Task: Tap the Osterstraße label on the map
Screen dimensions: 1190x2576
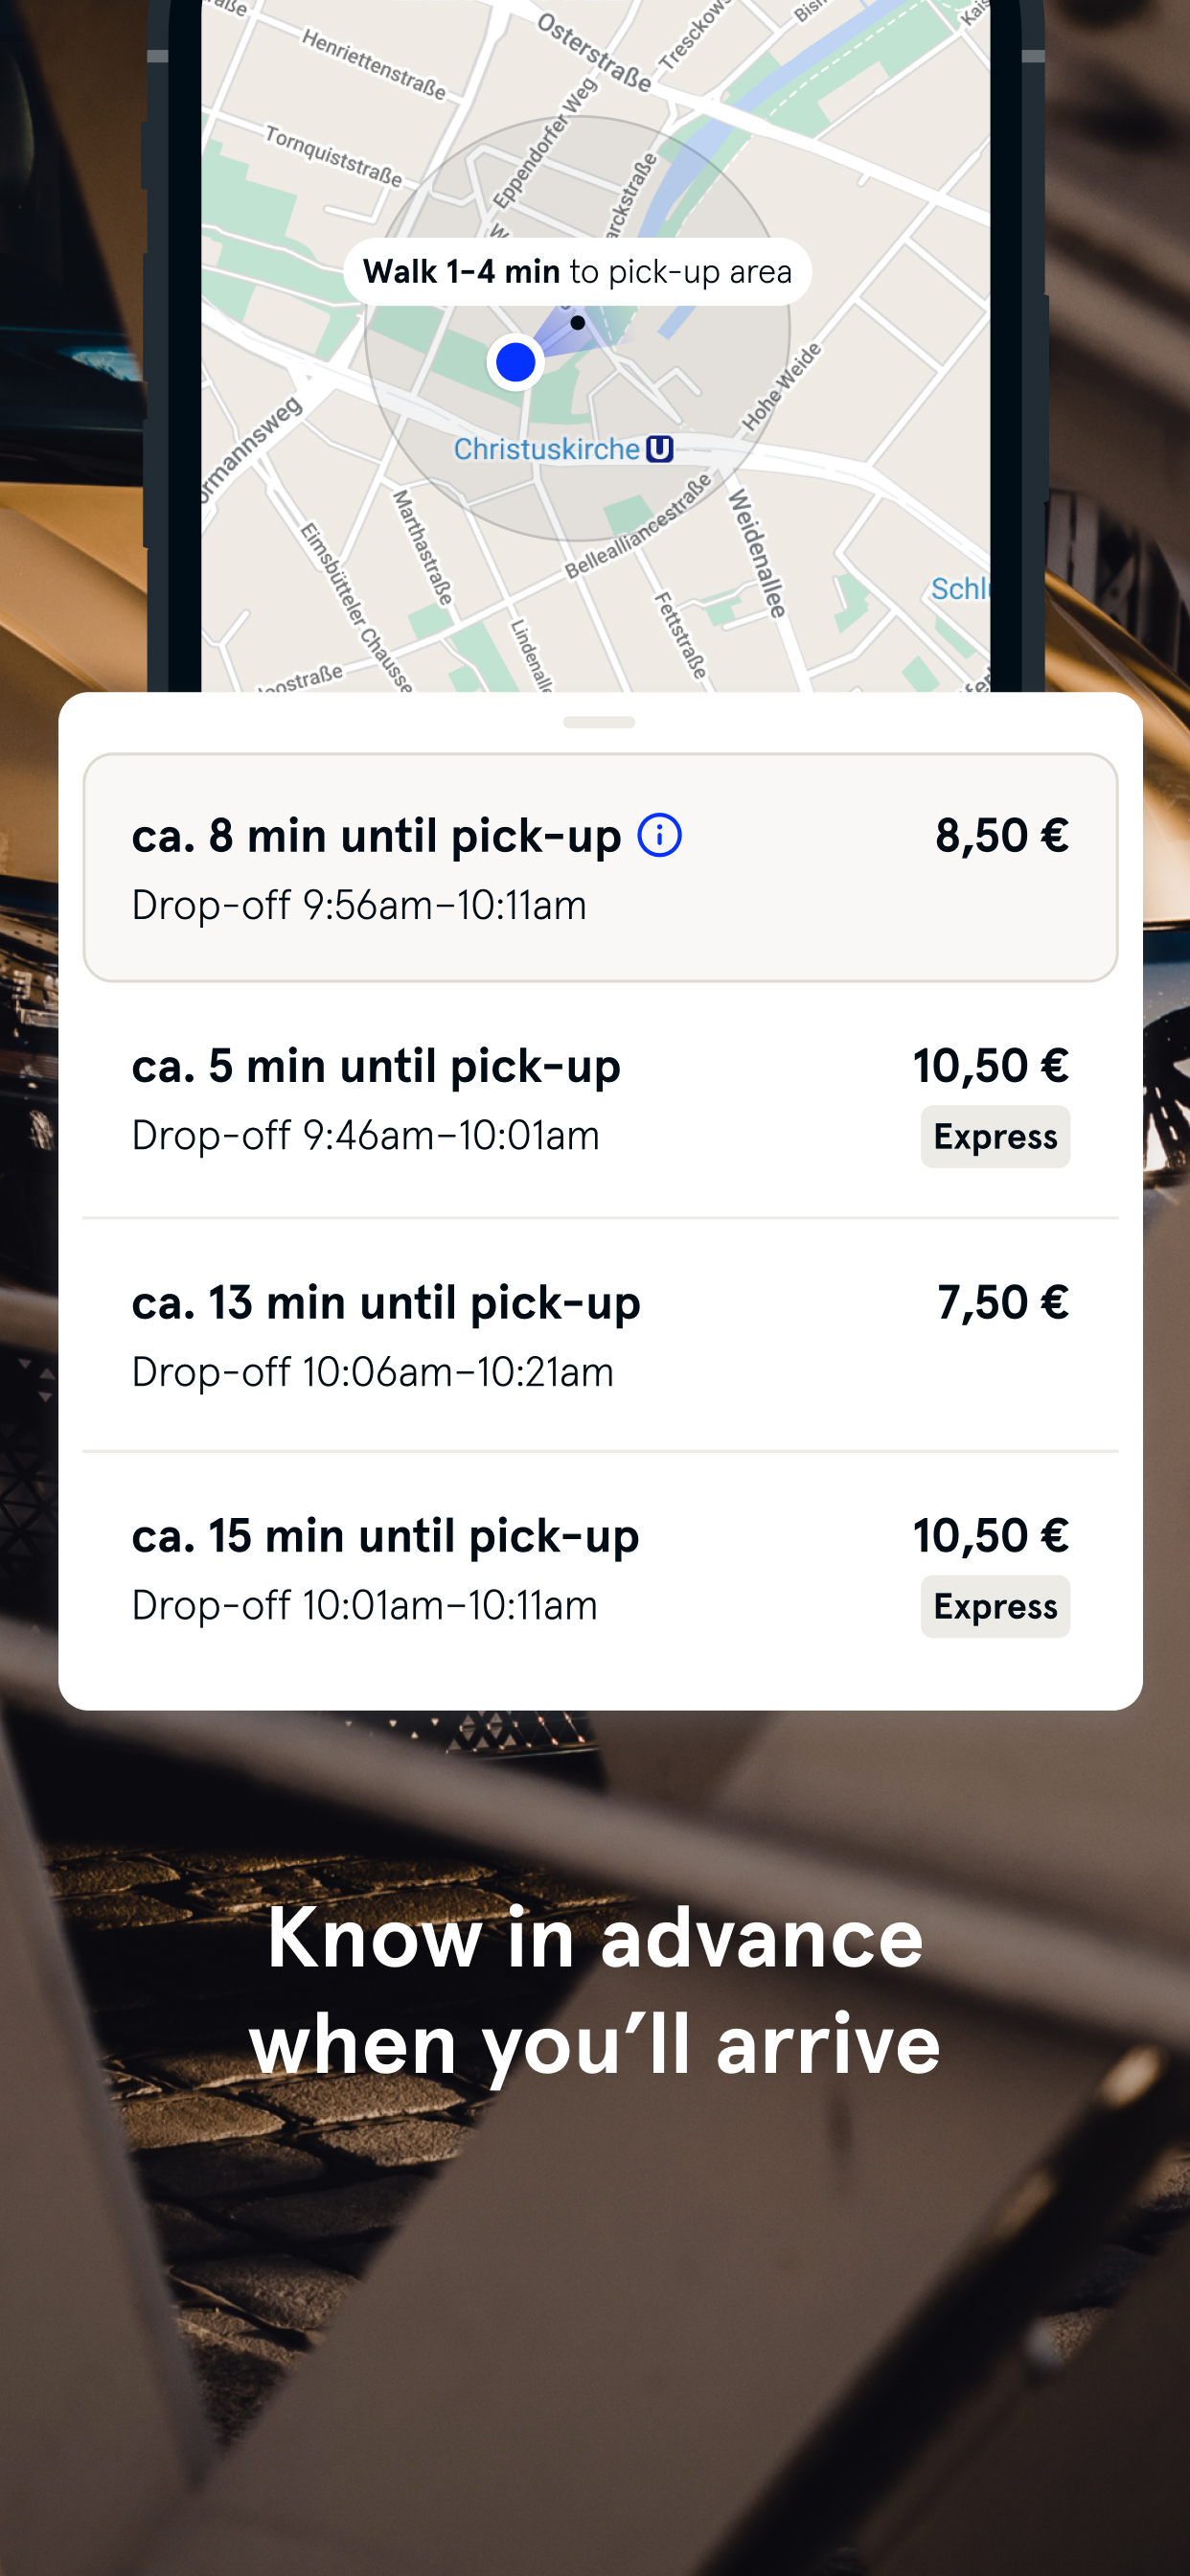Action: [594, 52]
